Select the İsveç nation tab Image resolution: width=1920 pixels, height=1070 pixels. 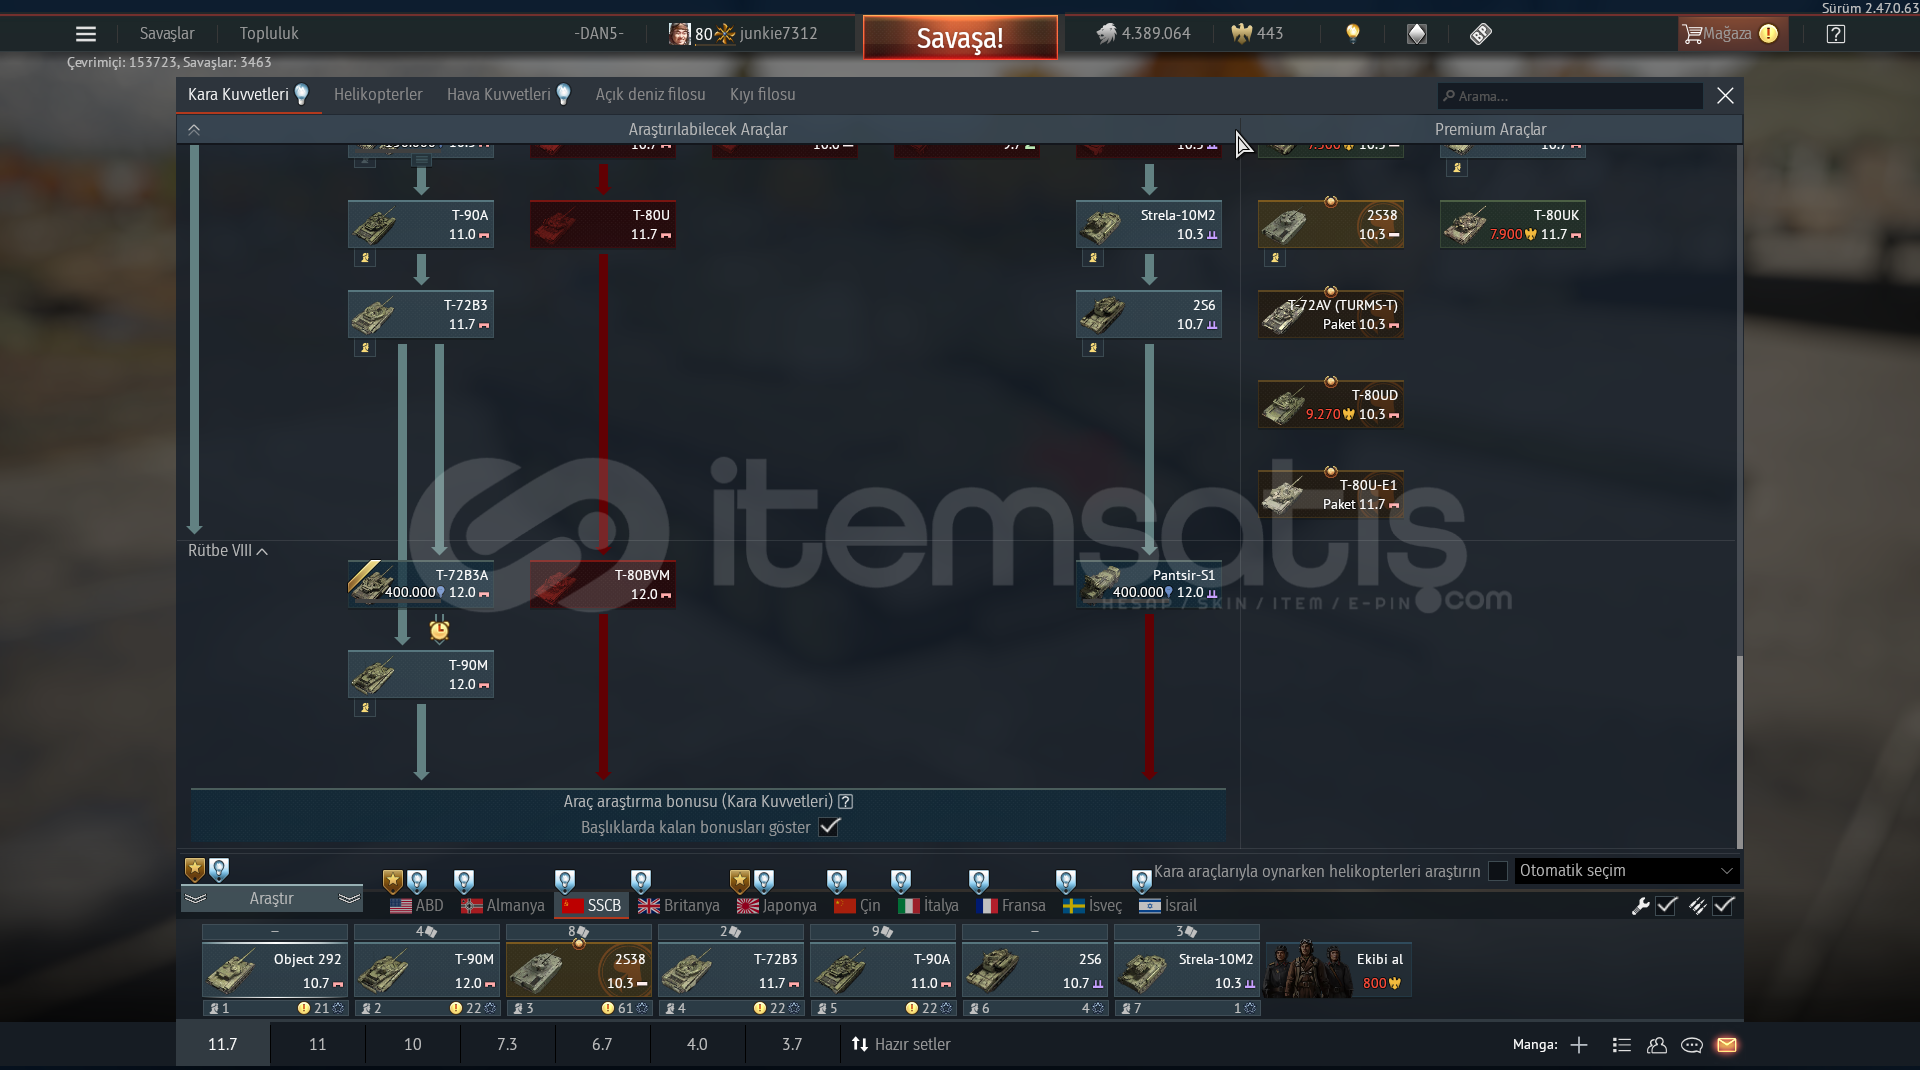1092,905
